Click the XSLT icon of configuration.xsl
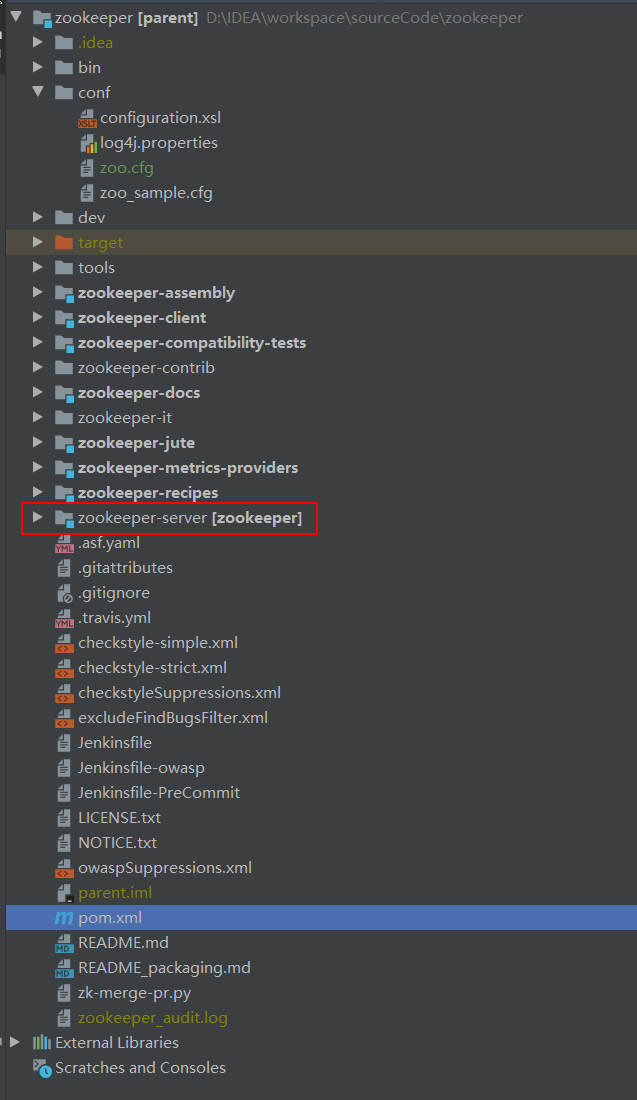 click(x=87, y=118)
